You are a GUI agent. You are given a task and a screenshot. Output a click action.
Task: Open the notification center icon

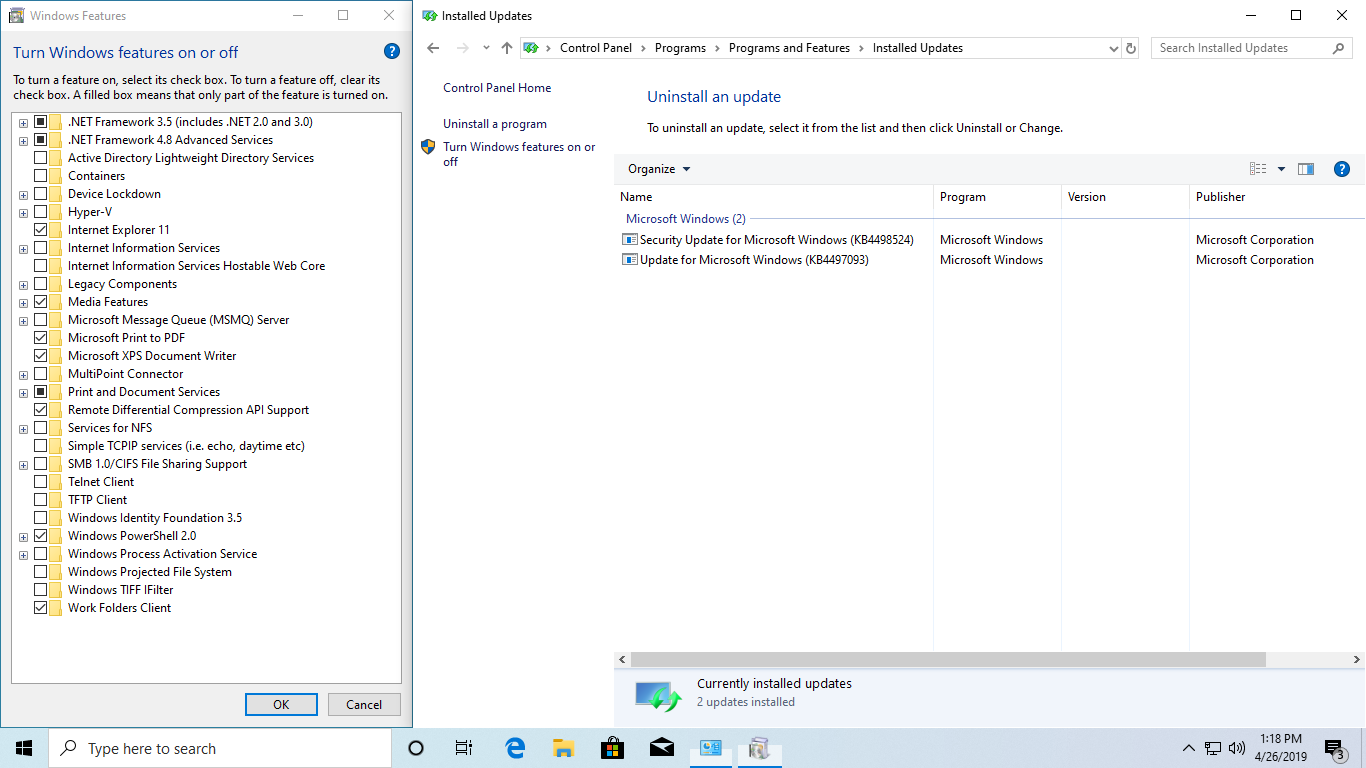coord(1334,748)
